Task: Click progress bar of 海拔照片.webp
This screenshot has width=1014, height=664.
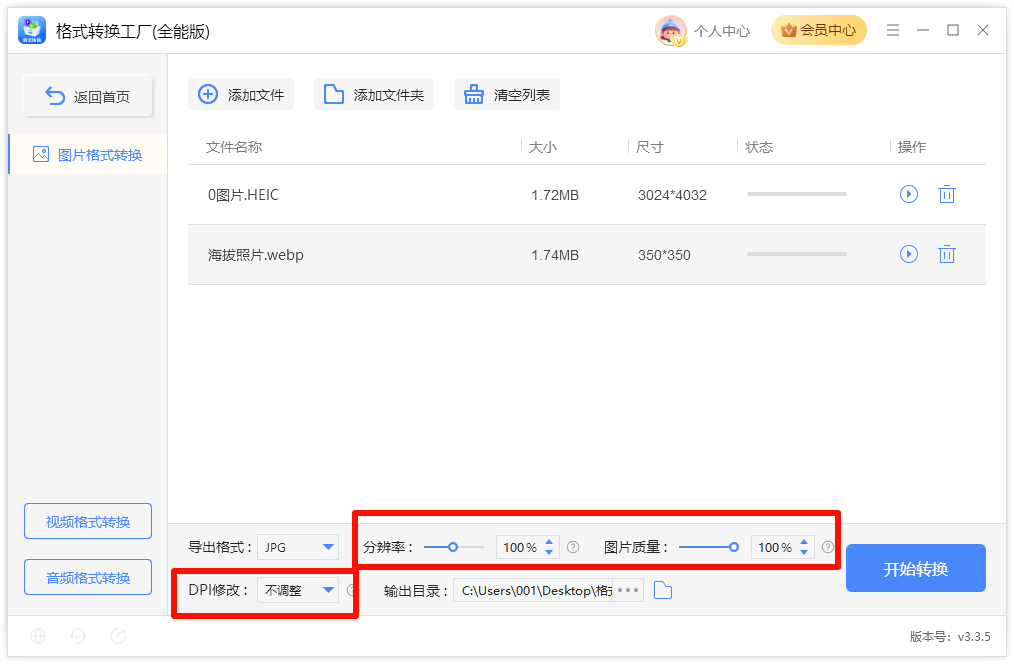Action: (x=797, y=254)
